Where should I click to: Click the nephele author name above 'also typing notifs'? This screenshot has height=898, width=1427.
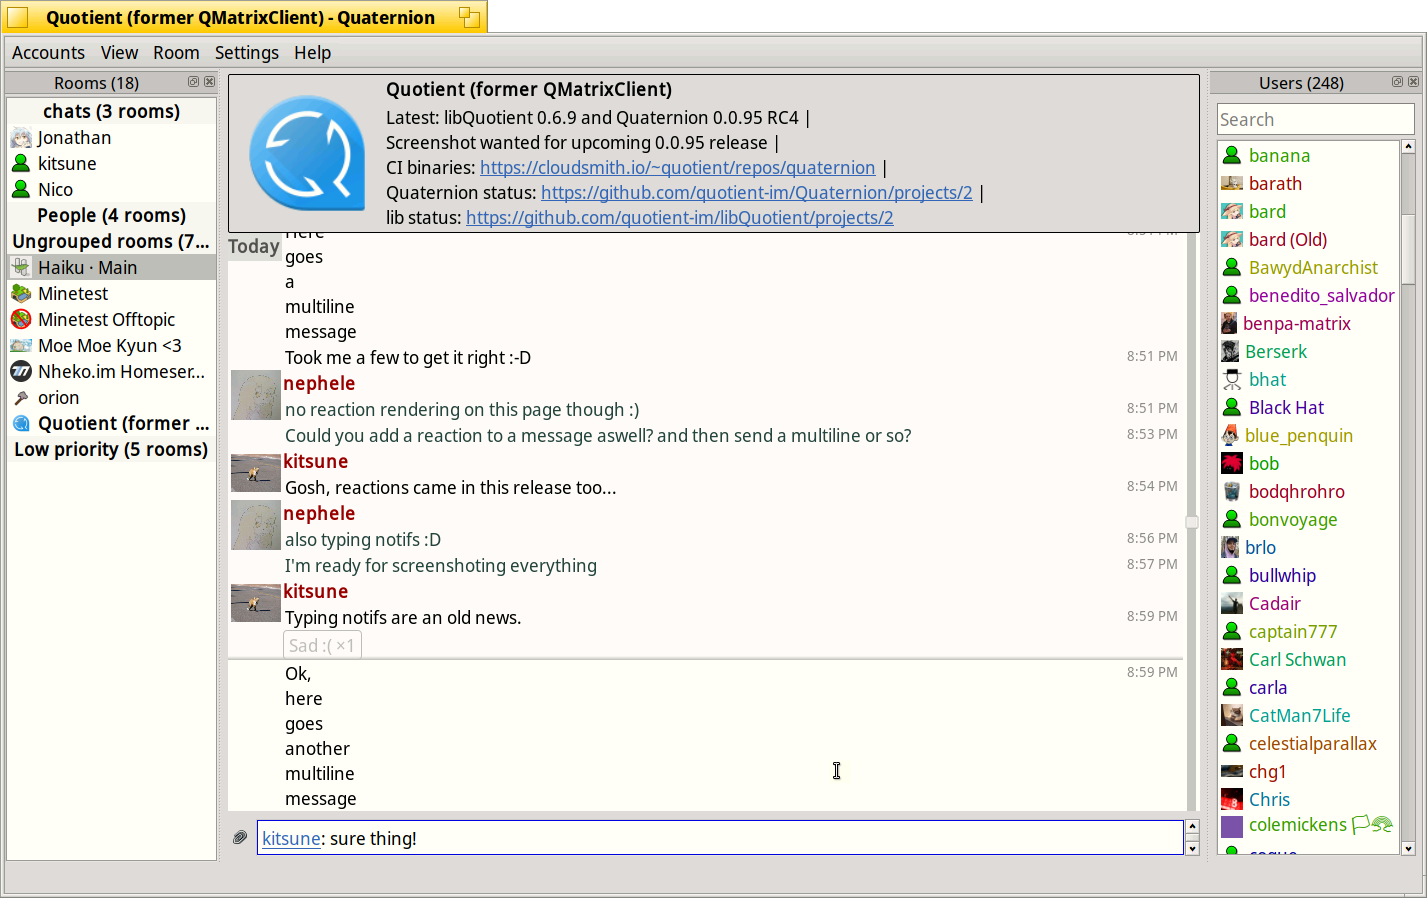click(319, 514)
